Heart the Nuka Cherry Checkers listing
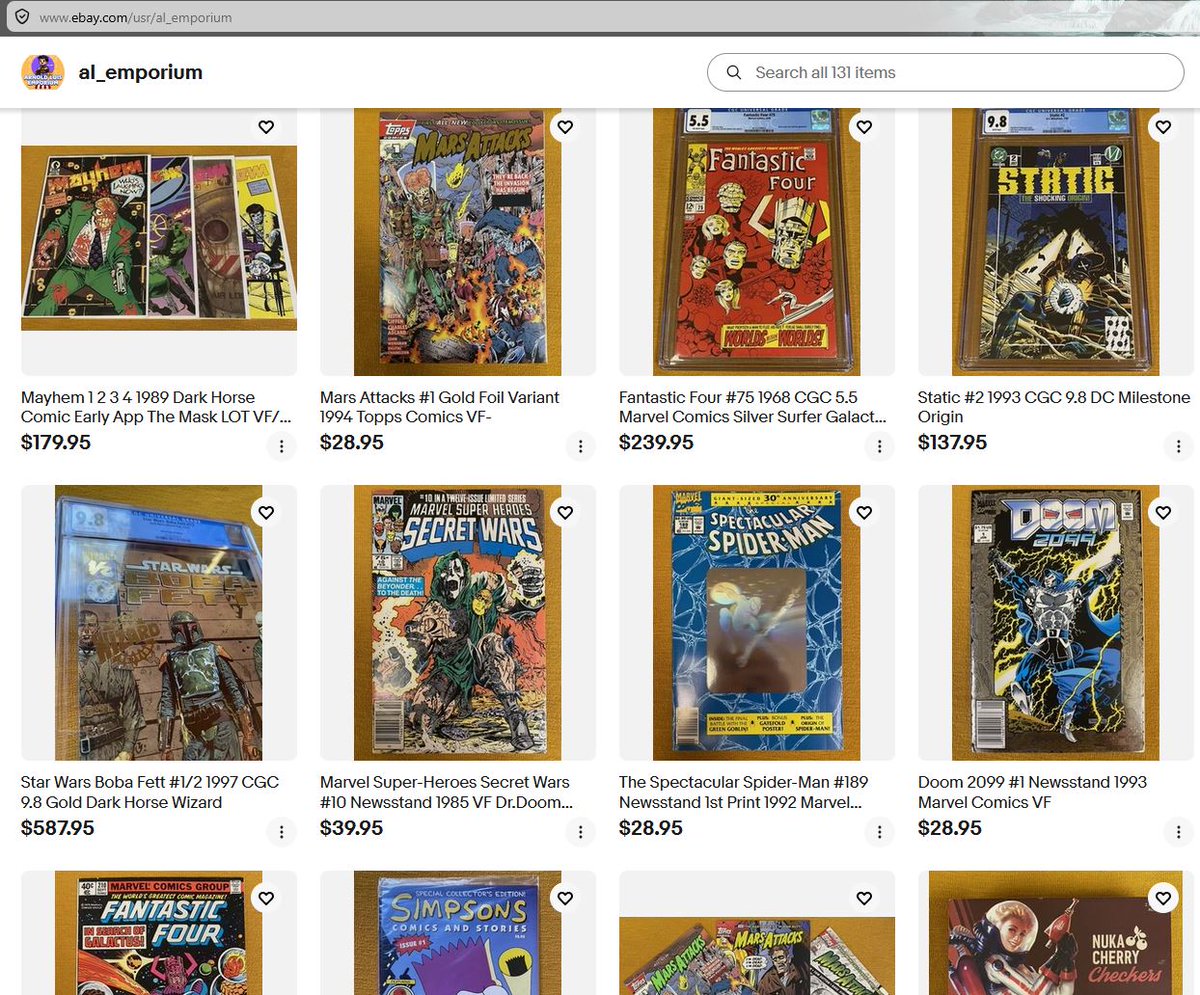The height and width of the screenshot is (995, 1200). (1162, 898)
